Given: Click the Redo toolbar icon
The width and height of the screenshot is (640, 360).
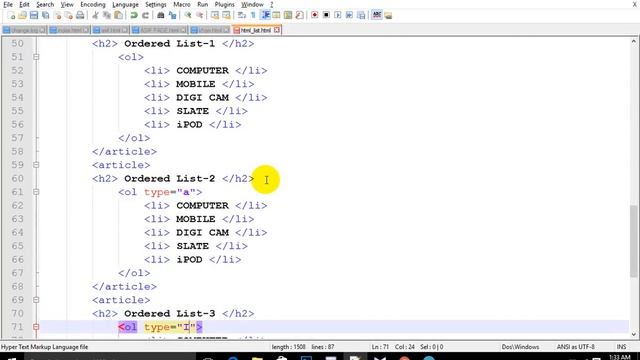Looking at the screenshot, I should point(145,16).
